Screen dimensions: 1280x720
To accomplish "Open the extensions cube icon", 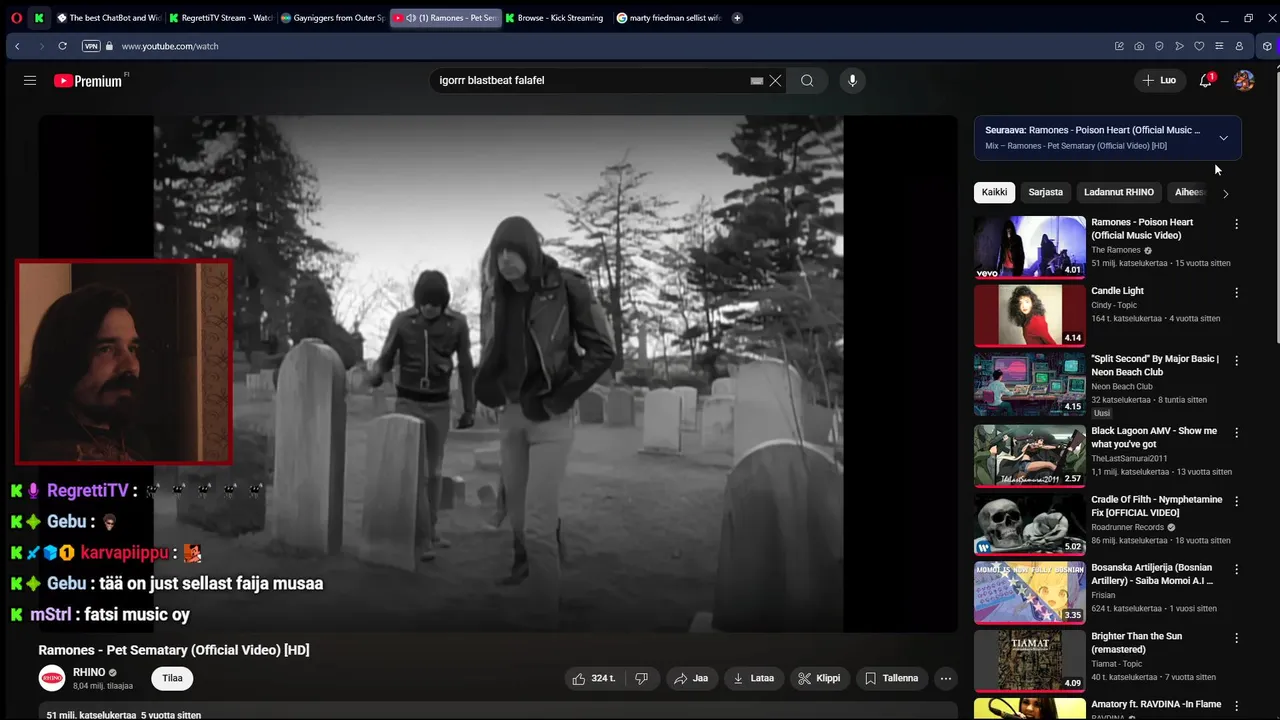I will point(1267,46).
